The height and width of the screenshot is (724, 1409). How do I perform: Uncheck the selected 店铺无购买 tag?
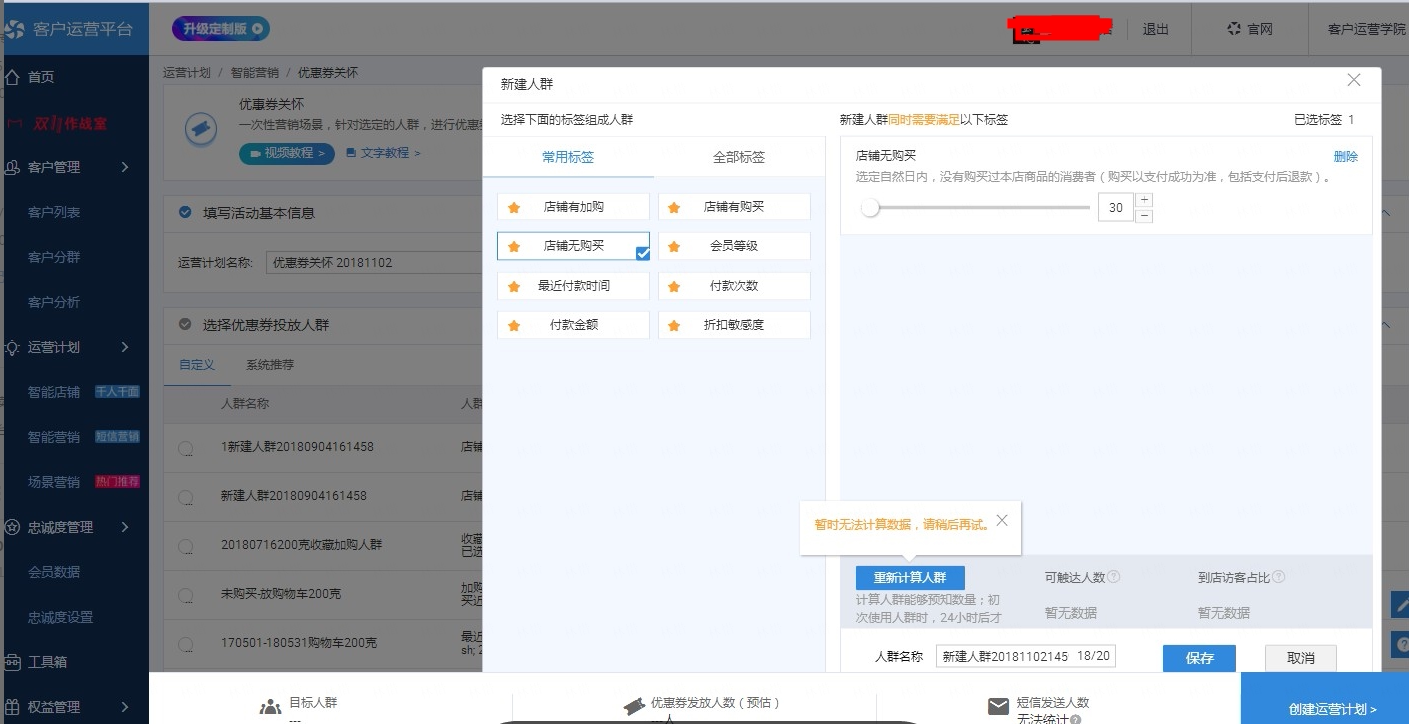[573, 246]
